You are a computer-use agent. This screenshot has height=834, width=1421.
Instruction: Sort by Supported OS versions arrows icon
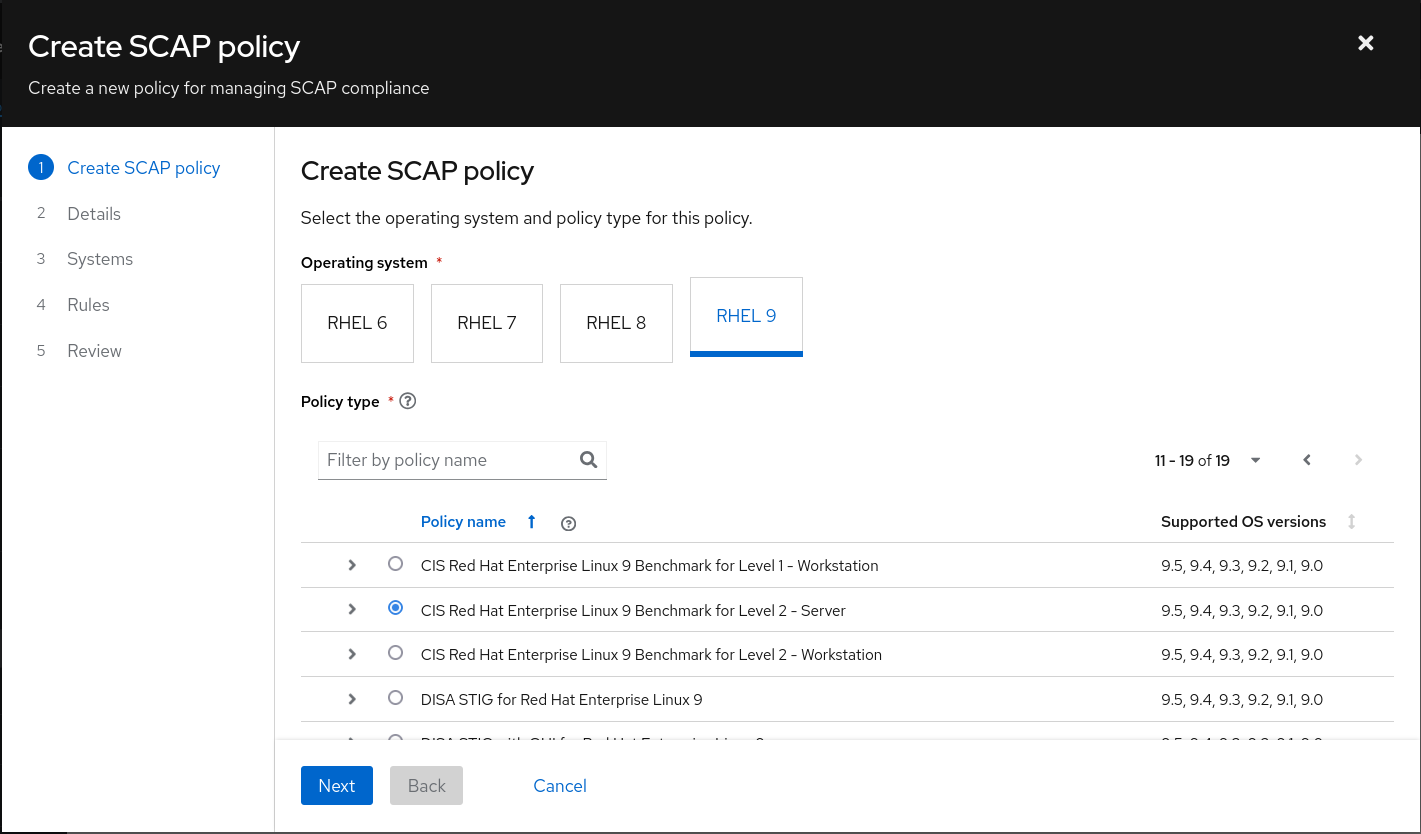[1351, 522]
